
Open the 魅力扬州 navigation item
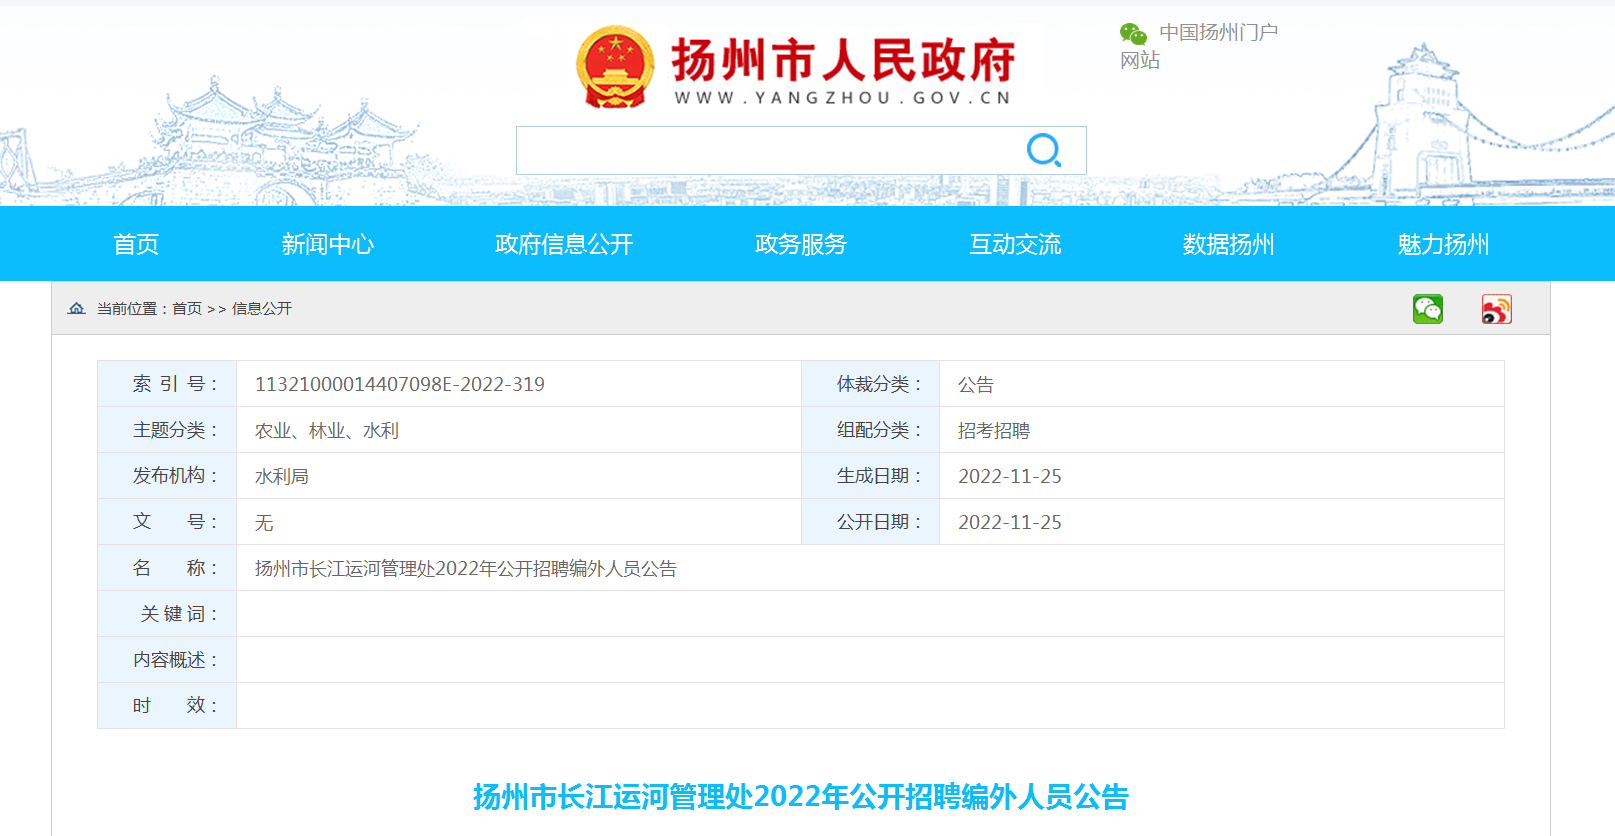[1443, 244]
